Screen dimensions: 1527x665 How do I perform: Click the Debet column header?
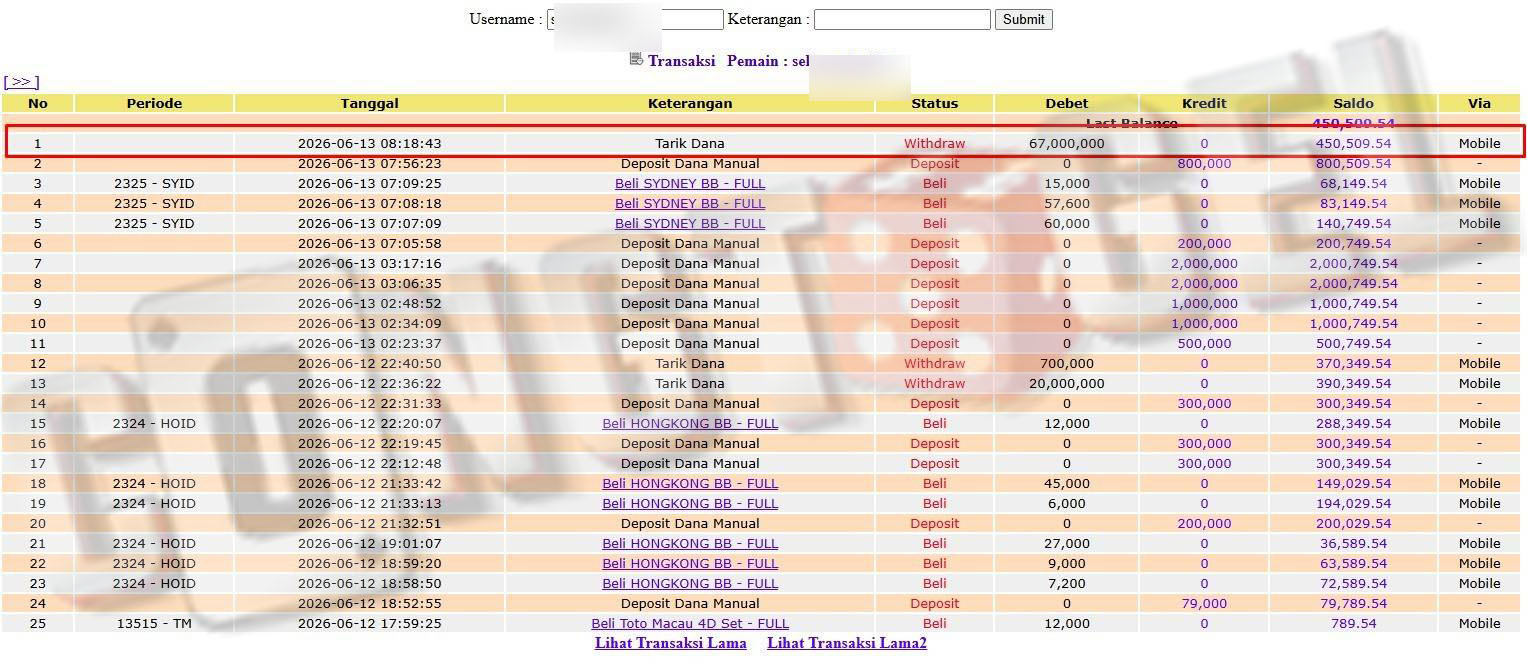[x=1066, y=103]
